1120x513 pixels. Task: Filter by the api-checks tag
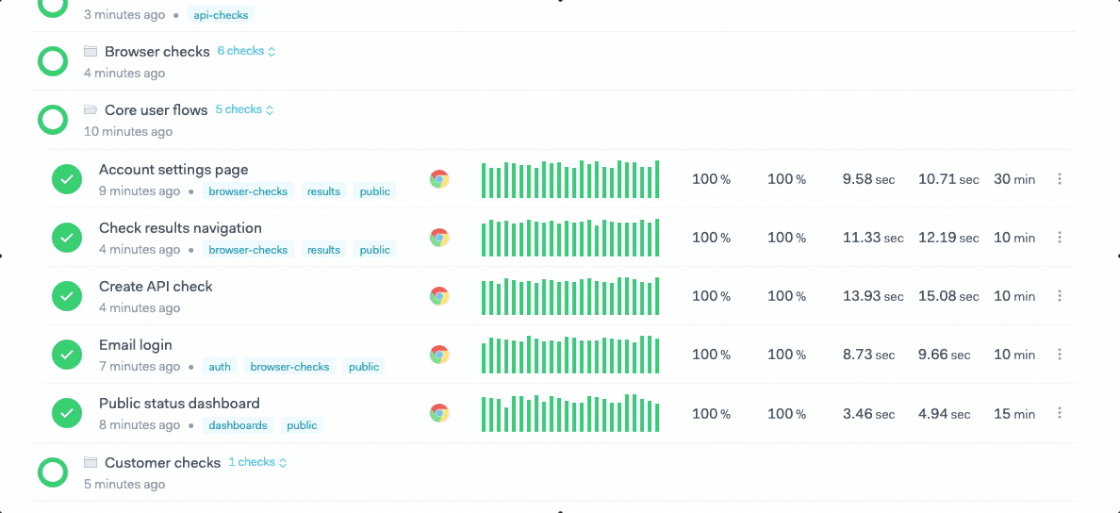point(223,15)
